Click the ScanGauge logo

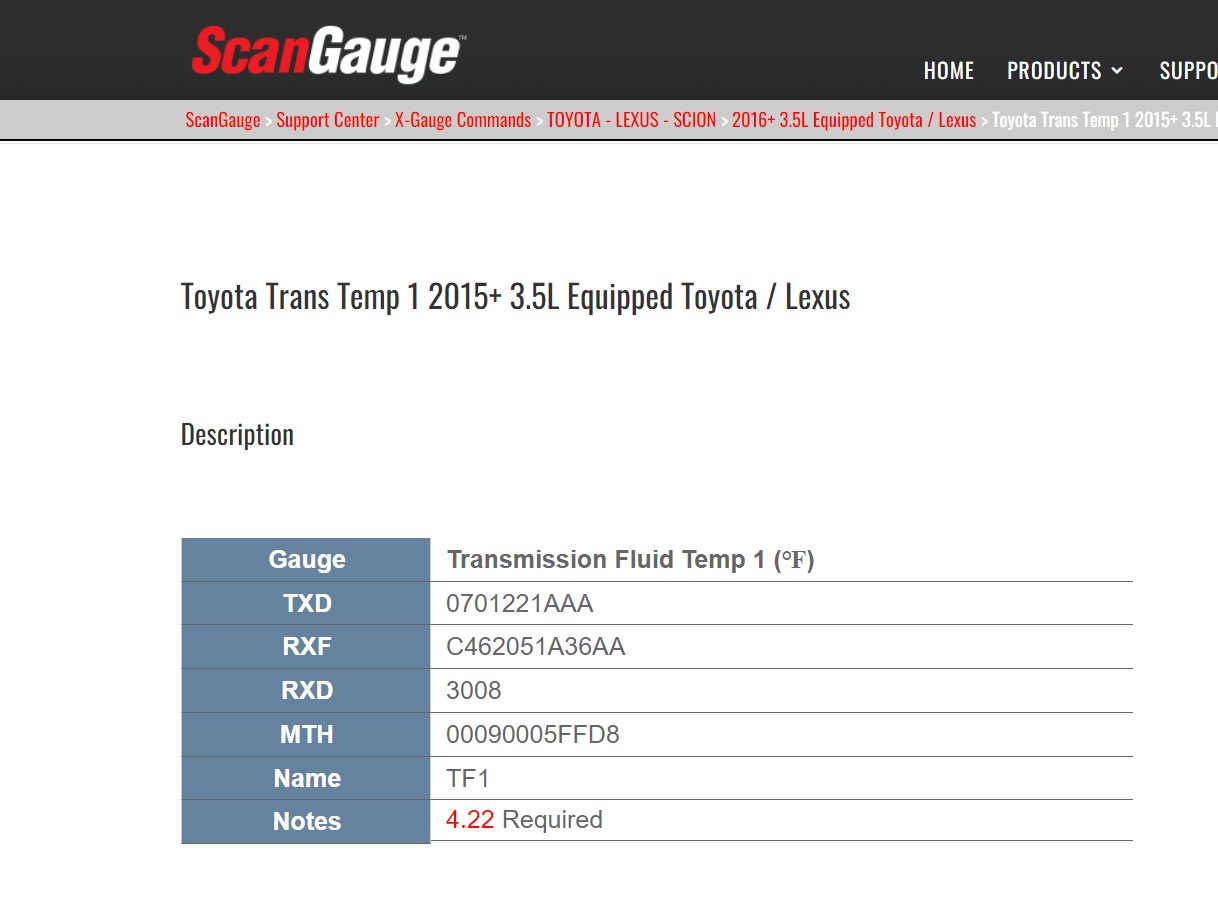tap(328, 53)
